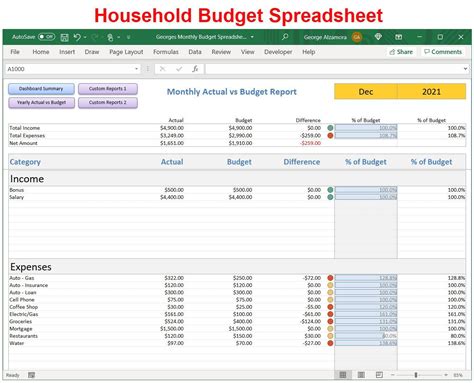The image size is (474, 383).
Task: Click the green indicator for Total Income
Action: click(x=330, y=128)
